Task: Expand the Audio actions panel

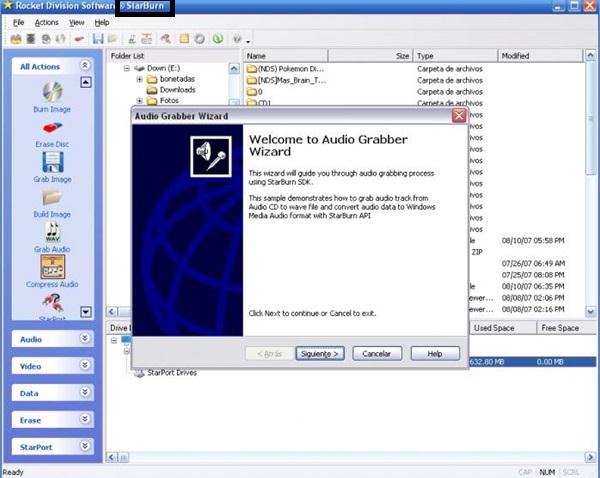Action: pos(85,338)
